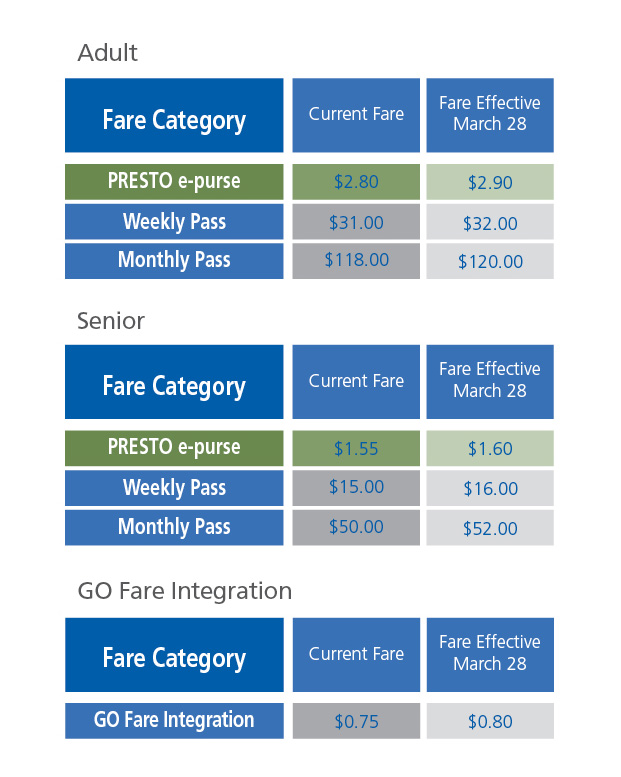Select the $52.00 senior monthly new fare
The height and width of the screenshot is (777, 621).
pos(490,527)
